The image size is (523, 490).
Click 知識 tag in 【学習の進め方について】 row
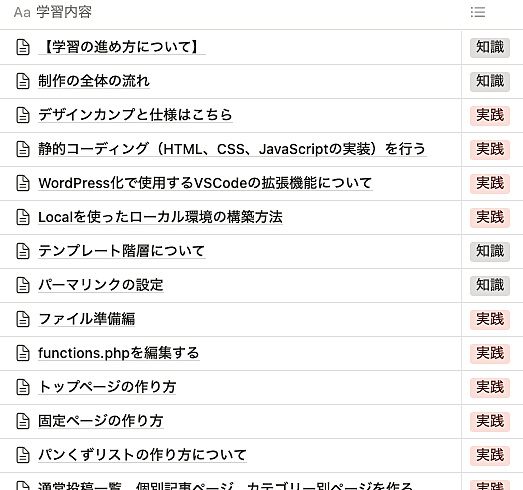tap(490, 47)
